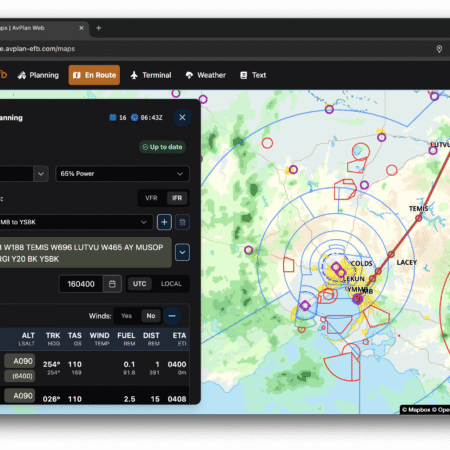The width and height of the screenshot is (450, 450).
Task: Close the AvPlan Web browser tab
Action: [x=81, y=28]
